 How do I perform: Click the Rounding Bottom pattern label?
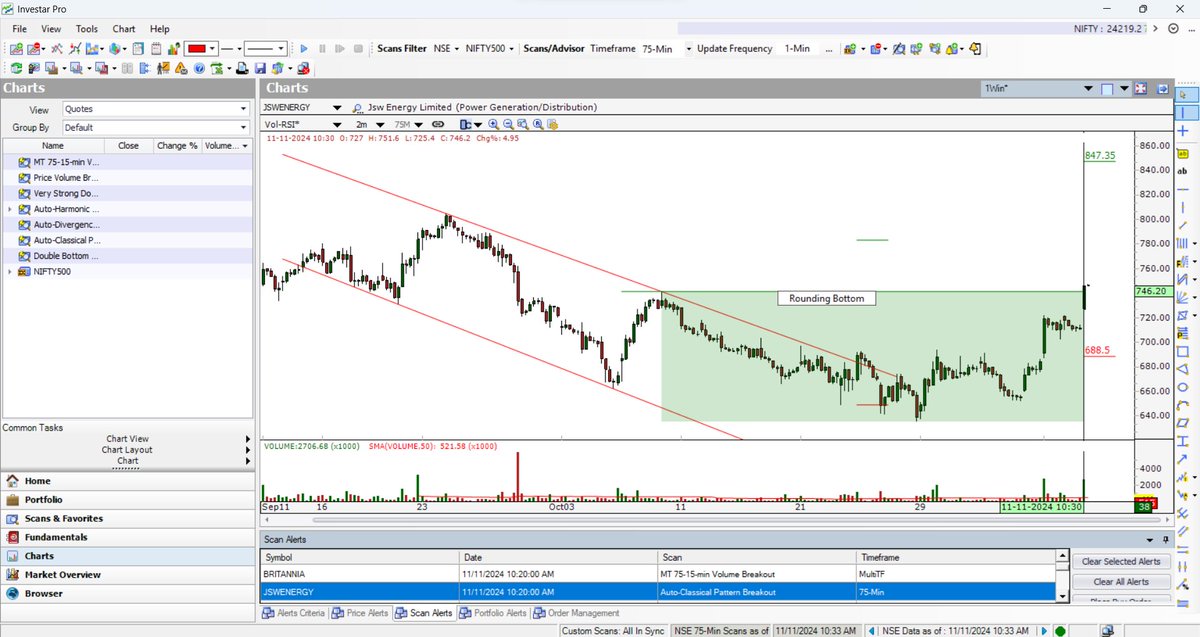click(826, 298)
